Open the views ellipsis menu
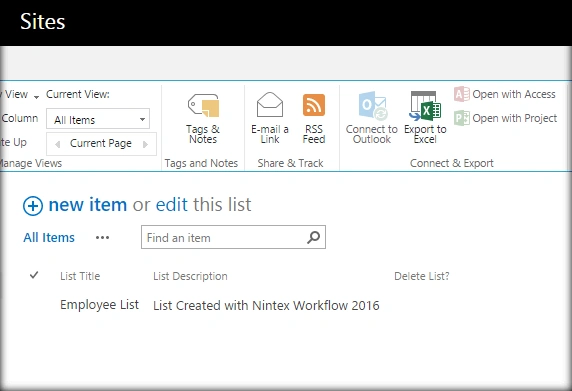The height and width of the screenshot is (391, 572). (x=103, y=238)
